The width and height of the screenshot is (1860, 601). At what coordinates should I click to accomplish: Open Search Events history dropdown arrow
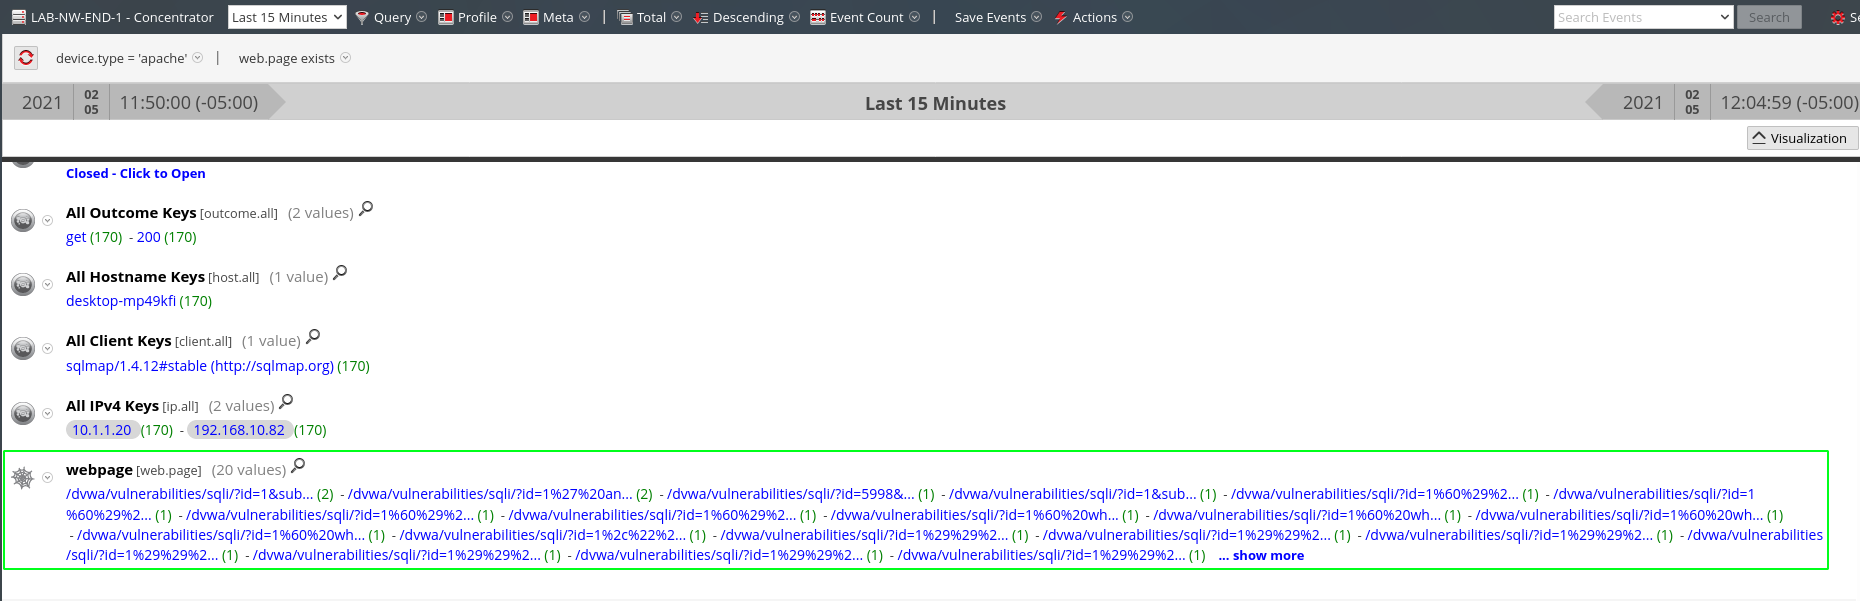(1724, 17)
